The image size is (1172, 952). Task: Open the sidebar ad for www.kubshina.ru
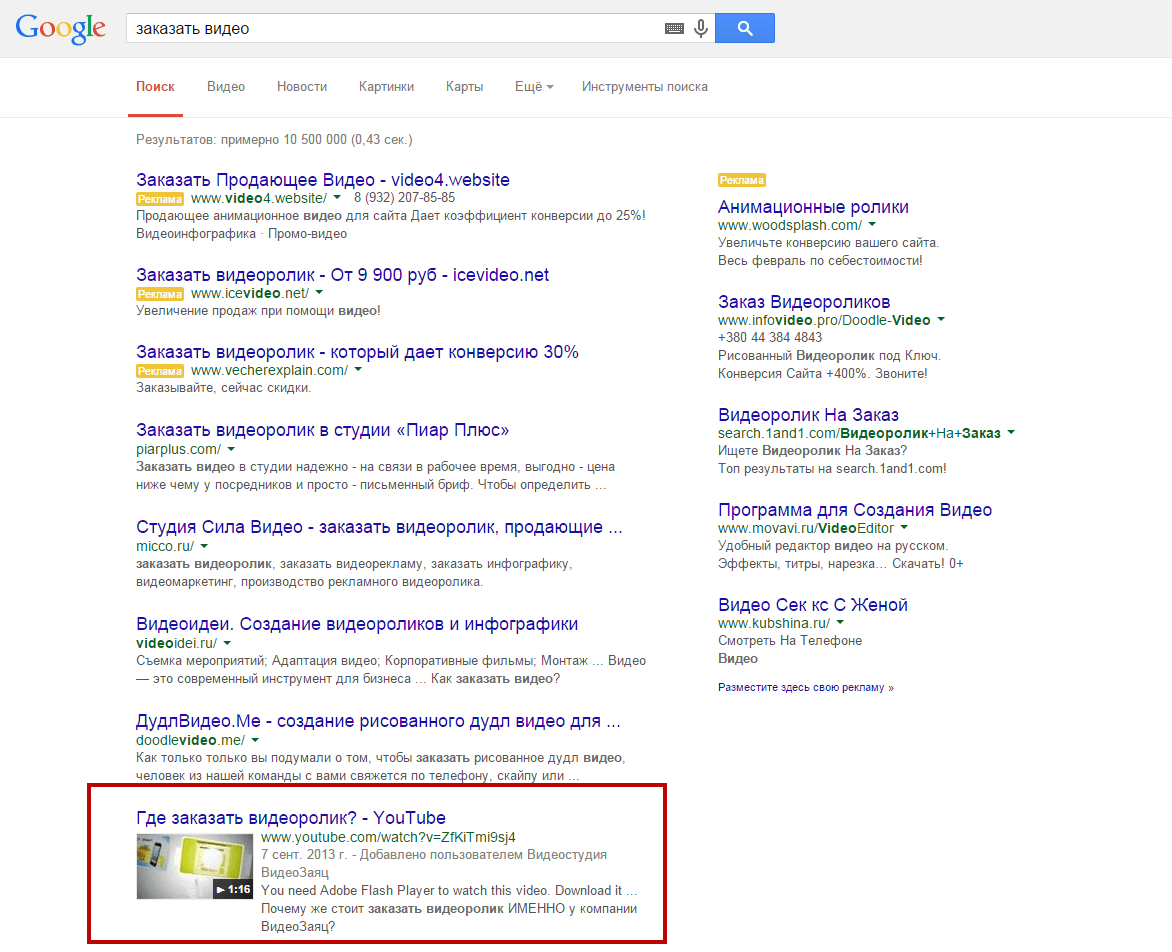click(813, 605)
